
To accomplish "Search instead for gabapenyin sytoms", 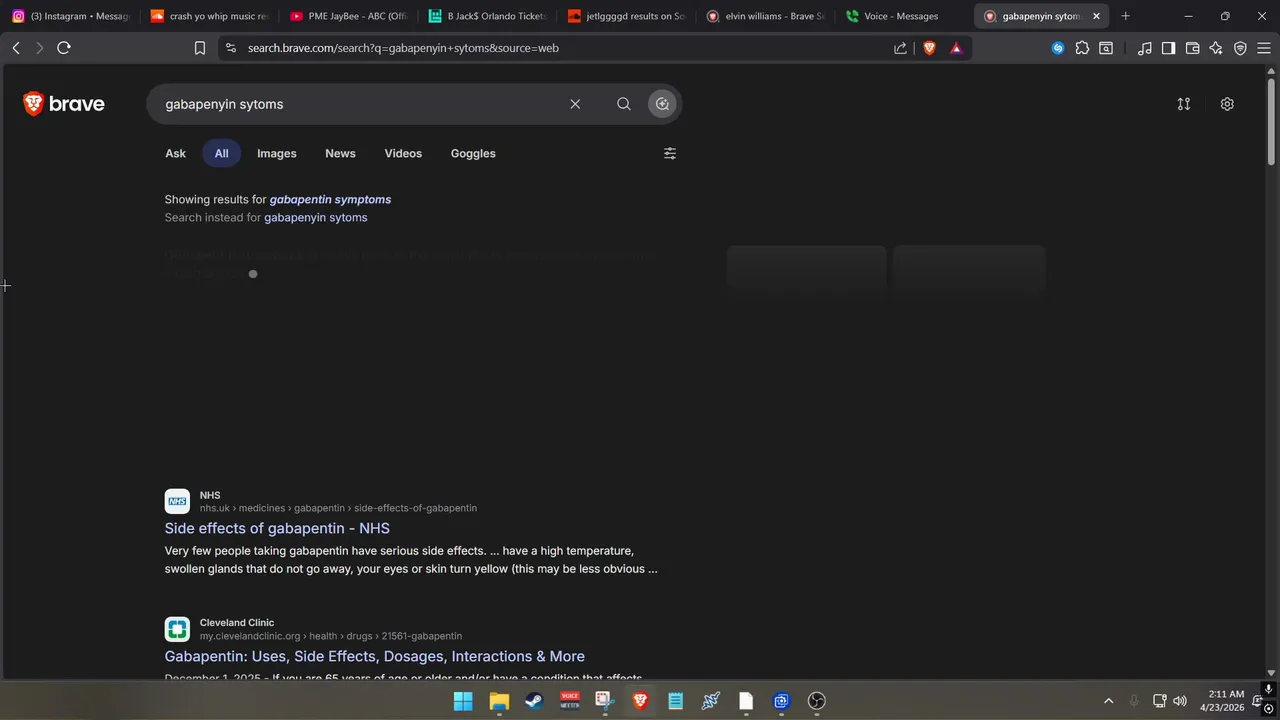I will (316, 217).
